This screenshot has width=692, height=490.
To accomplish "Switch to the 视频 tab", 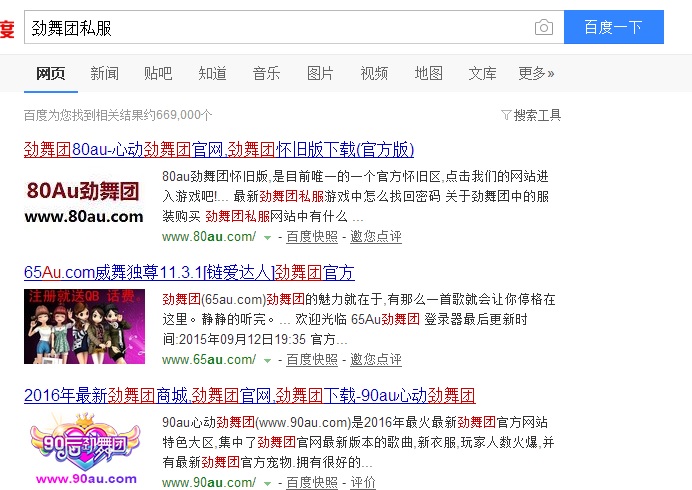I will coord(374,73).
